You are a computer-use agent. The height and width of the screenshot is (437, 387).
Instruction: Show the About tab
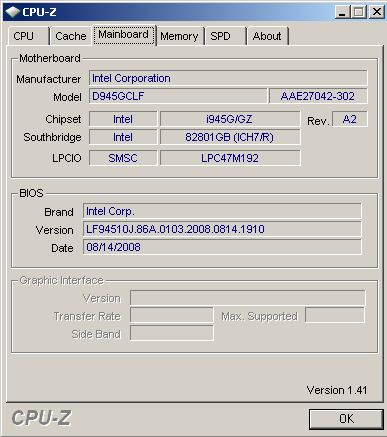[x=268, y=36]
